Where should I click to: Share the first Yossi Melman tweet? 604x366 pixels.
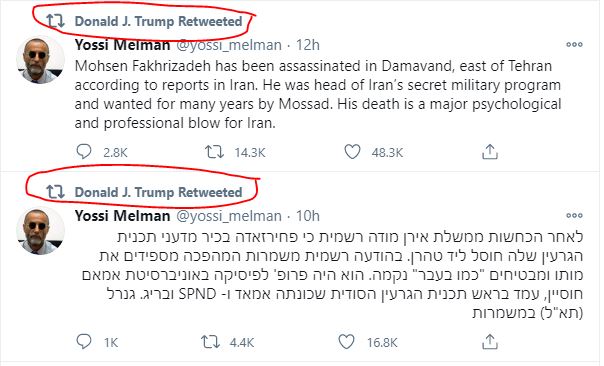[490, 152]
